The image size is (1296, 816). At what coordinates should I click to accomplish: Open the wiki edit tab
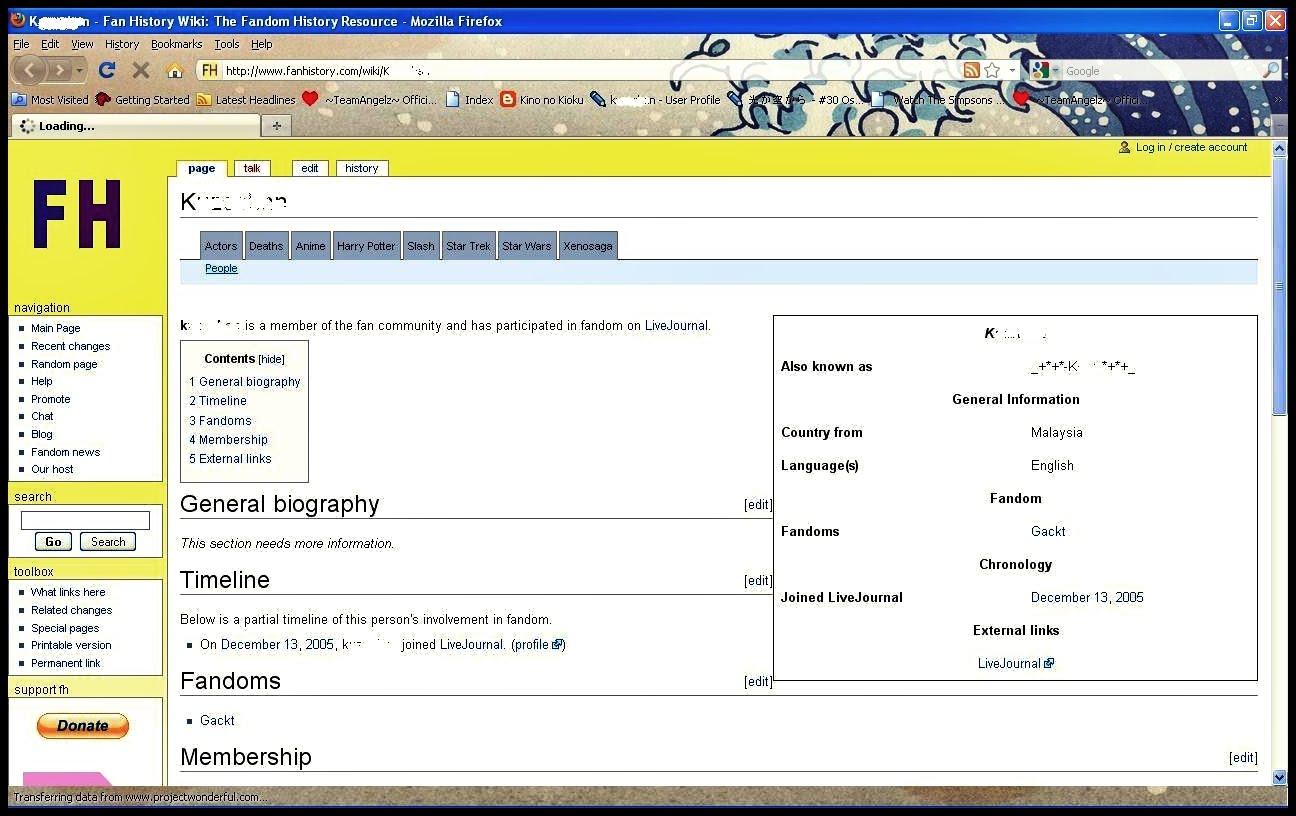pos(310,168)
